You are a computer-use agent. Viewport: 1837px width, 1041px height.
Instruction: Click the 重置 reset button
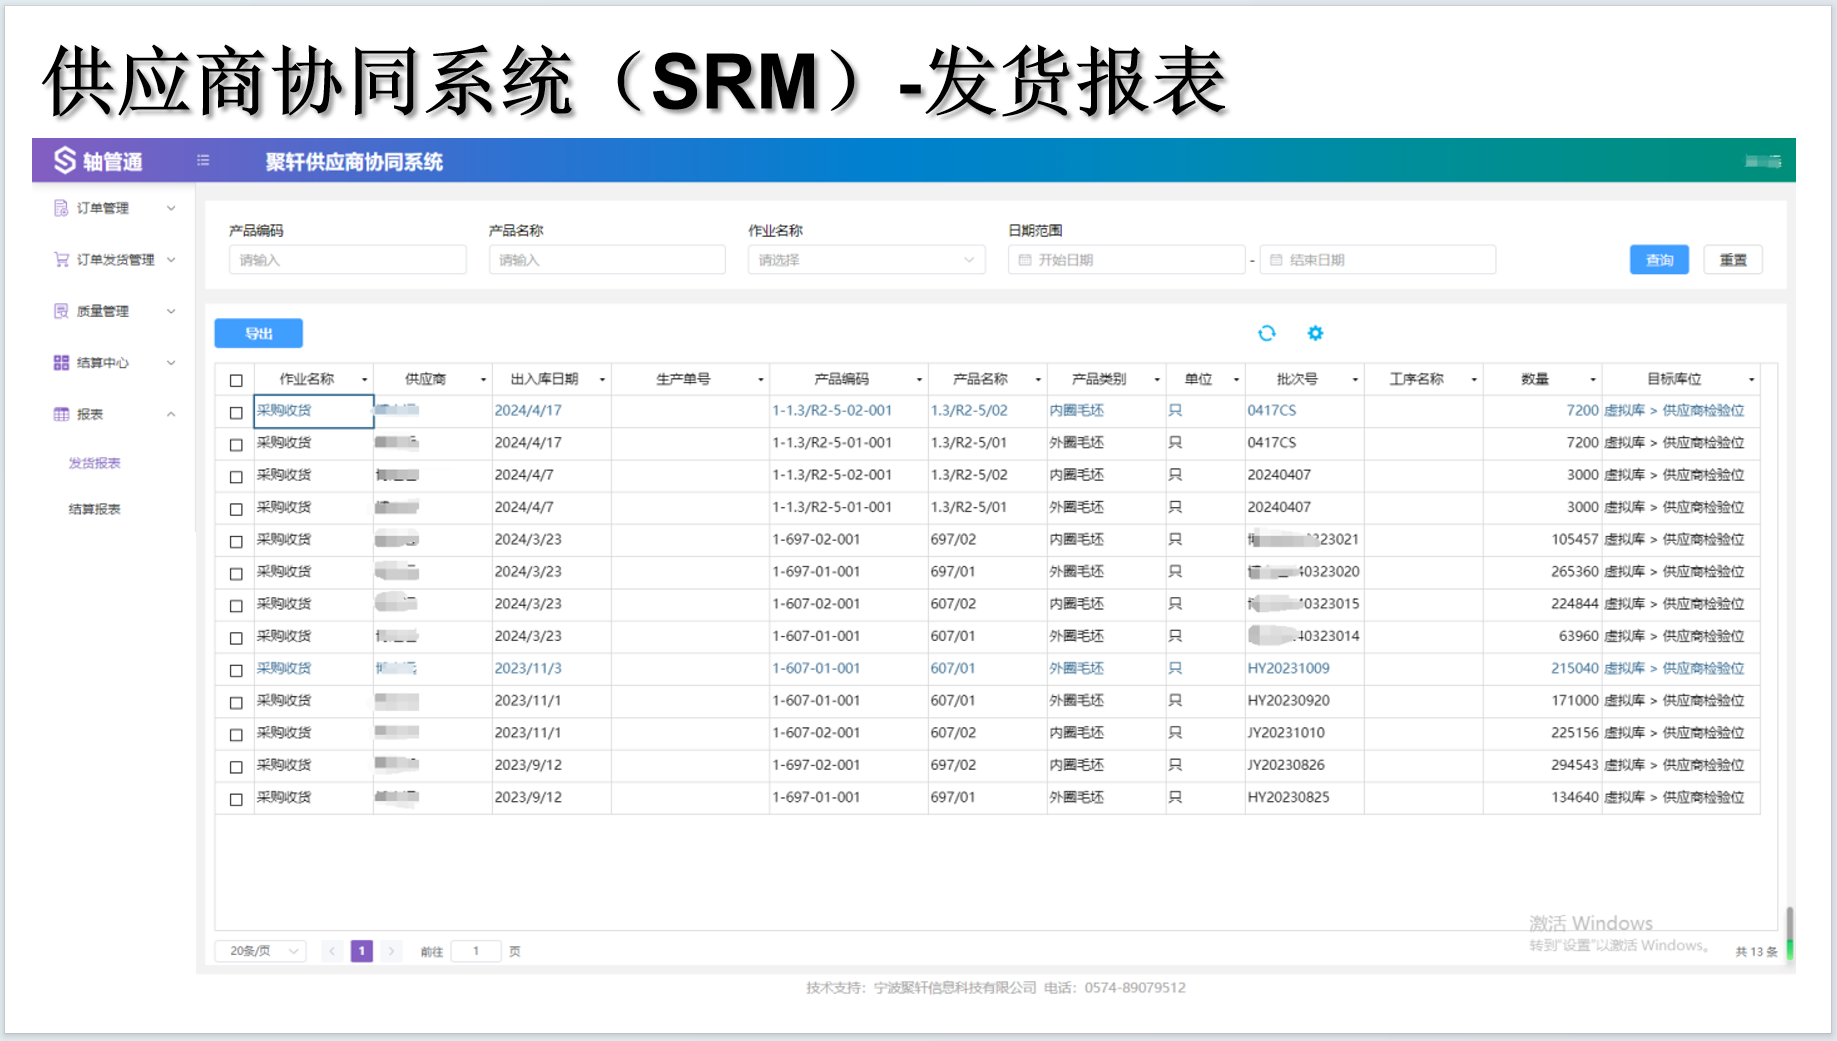pos(1733,260)
